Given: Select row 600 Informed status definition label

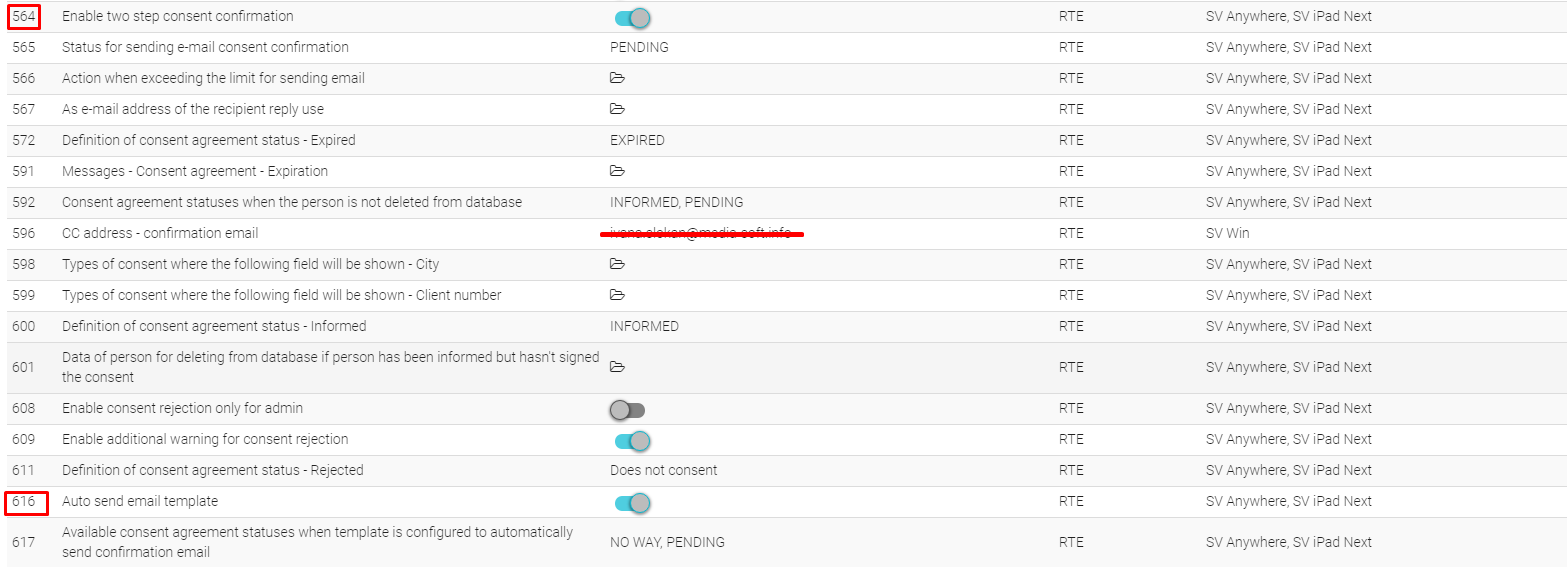Looking at the screenshot, I should tap(214, 326).
